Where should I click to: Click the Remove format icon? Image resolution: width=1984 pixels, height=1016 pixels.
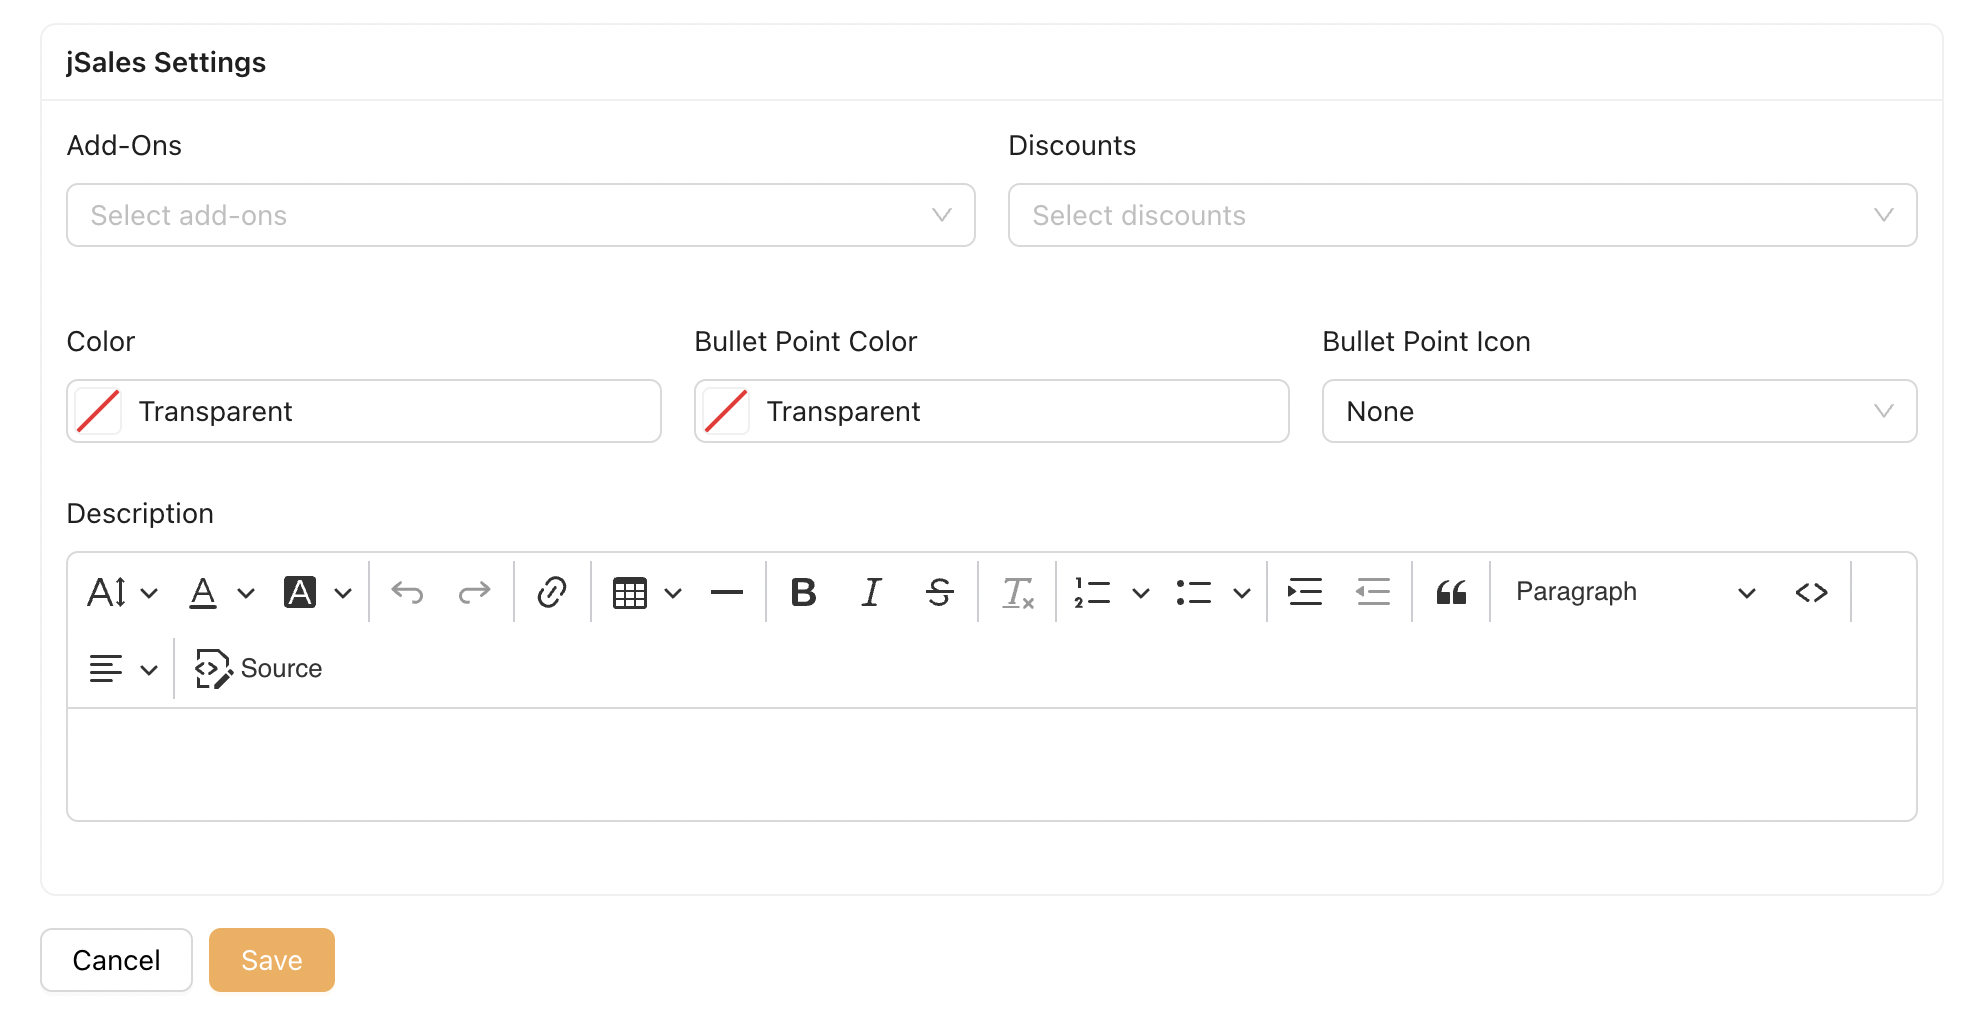(x=1018, y=592)
